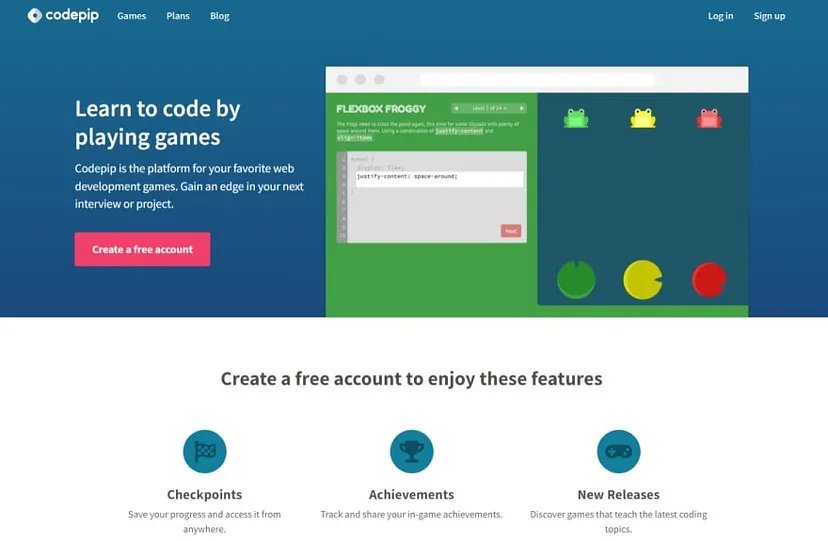828x541 pixels.
Task: Click "Learn to code by playing games" headline
Action: [x=157, y=122]
